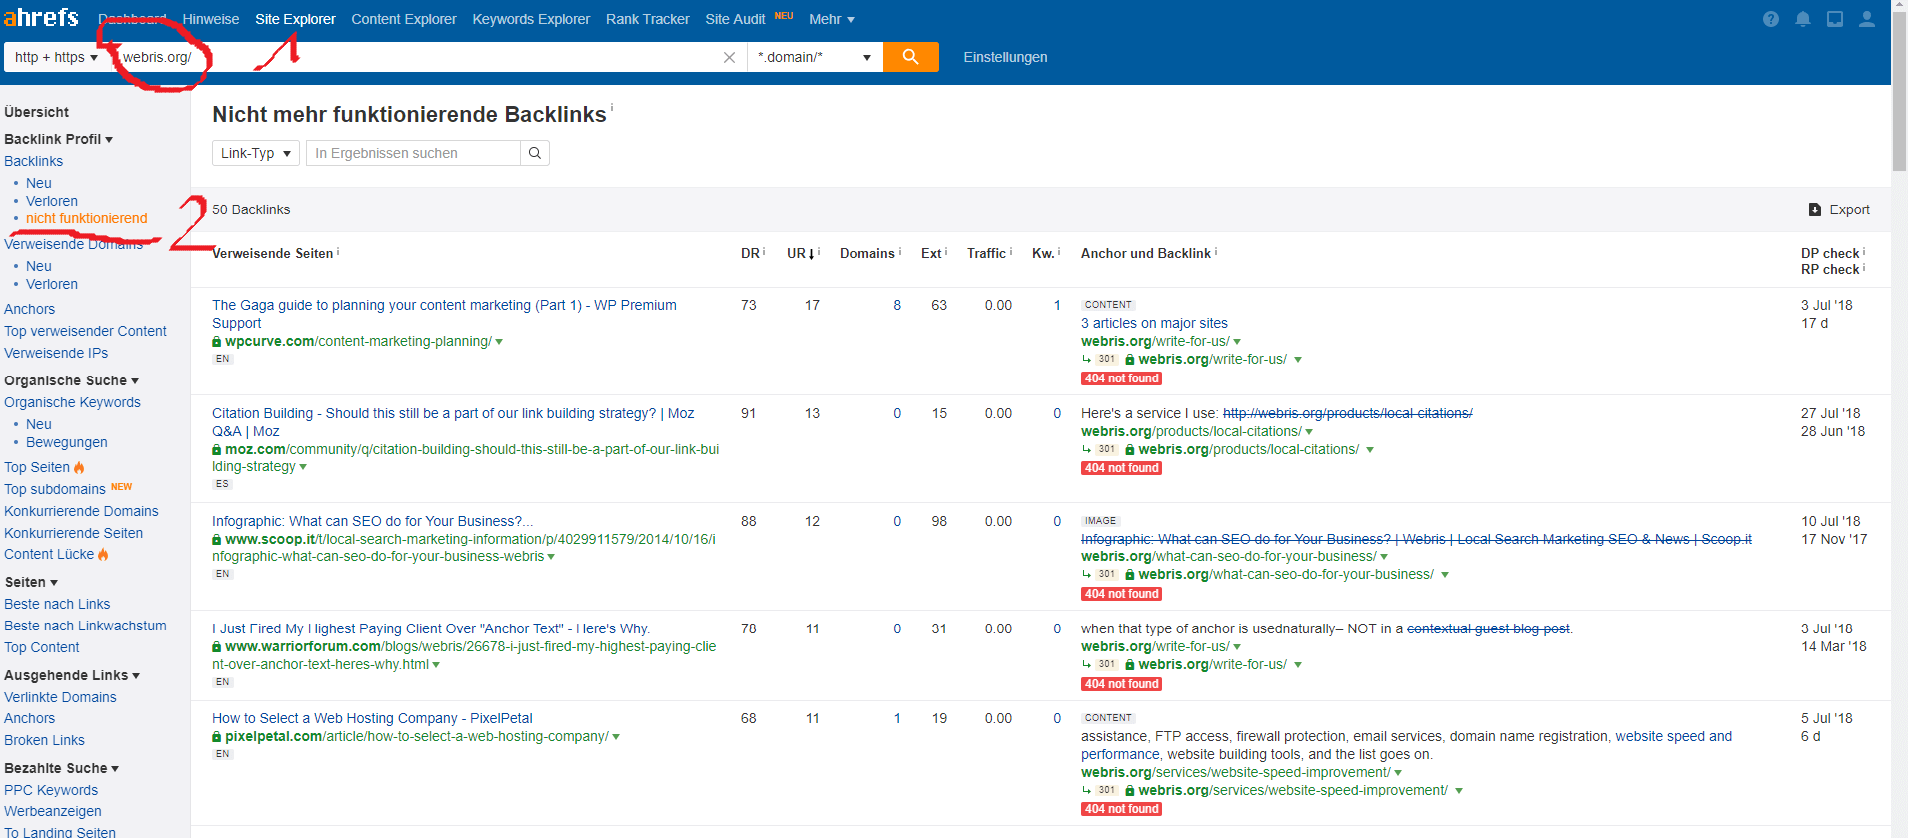The image size is (1908, 838).
Task: Click the info icon next to Traffic column
Action: [1011, 251]
